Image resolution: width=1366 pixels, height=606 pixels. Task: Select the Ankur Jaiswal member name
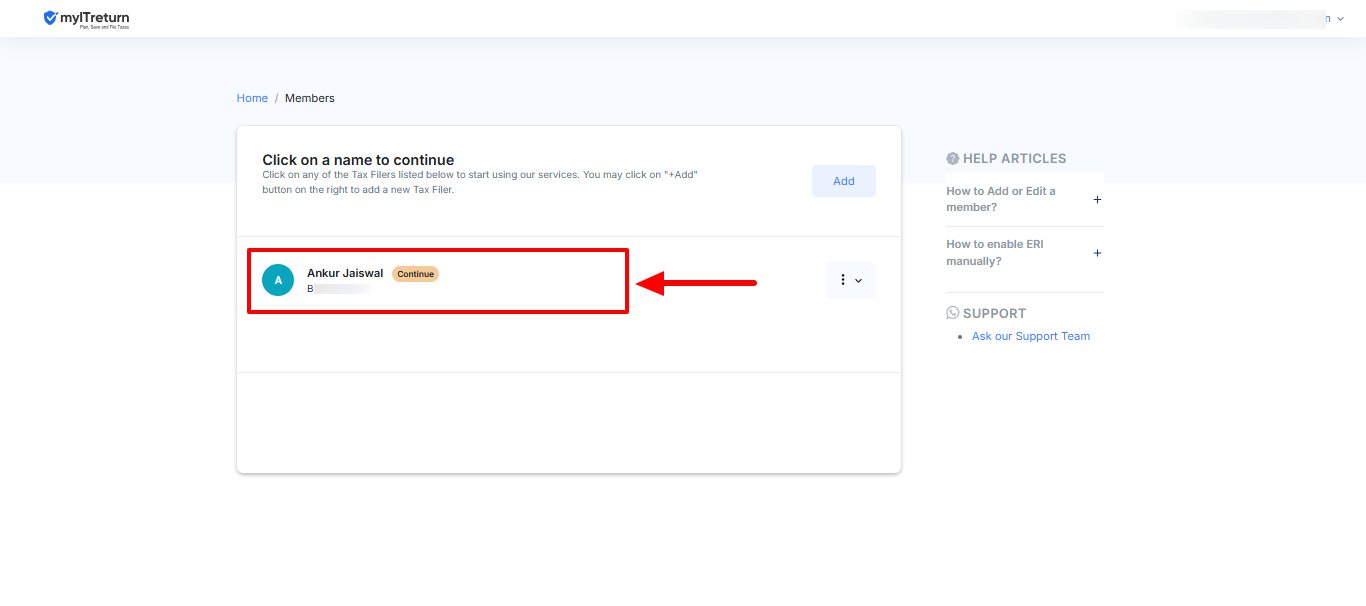(x=345, y=273)
